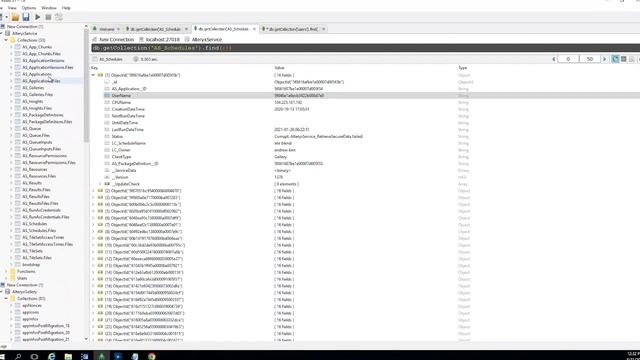This screenshot has height=360, width=640.
Task: Select the AS_Applications collection icon
Action: [18, 74]
